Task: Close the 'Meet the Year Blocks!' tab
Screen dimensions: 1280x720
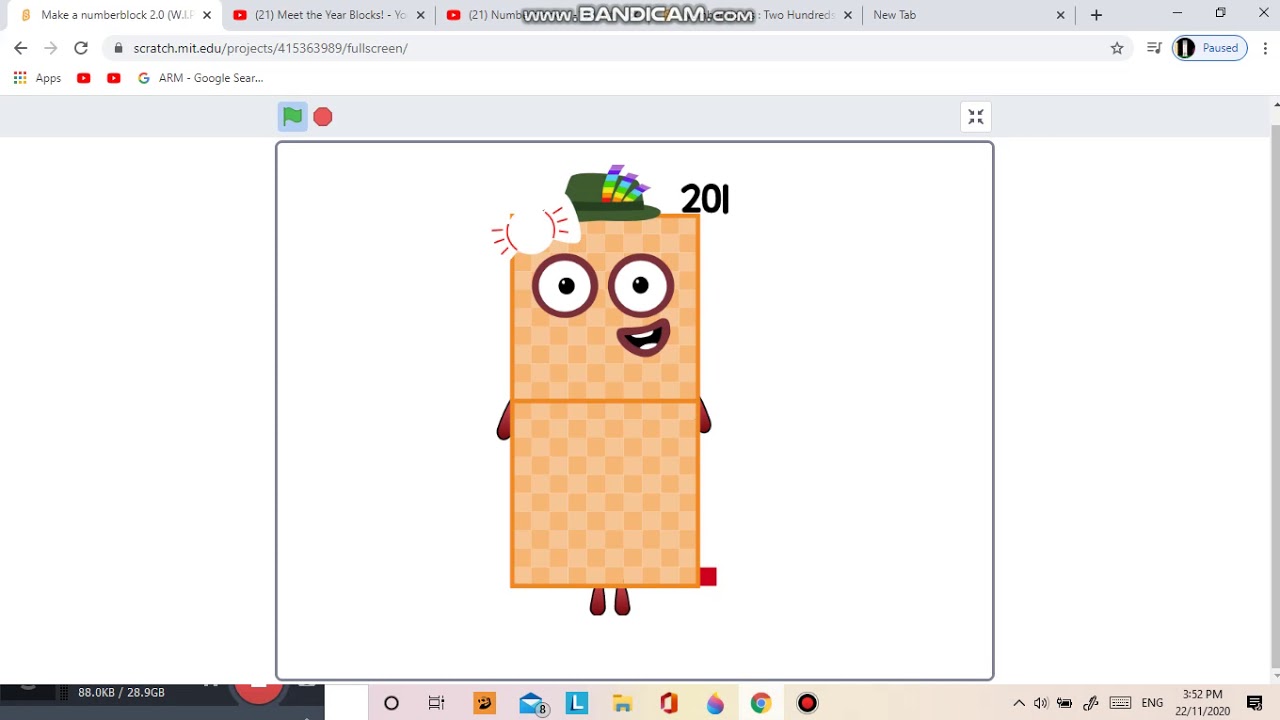Action: point(420,15)
